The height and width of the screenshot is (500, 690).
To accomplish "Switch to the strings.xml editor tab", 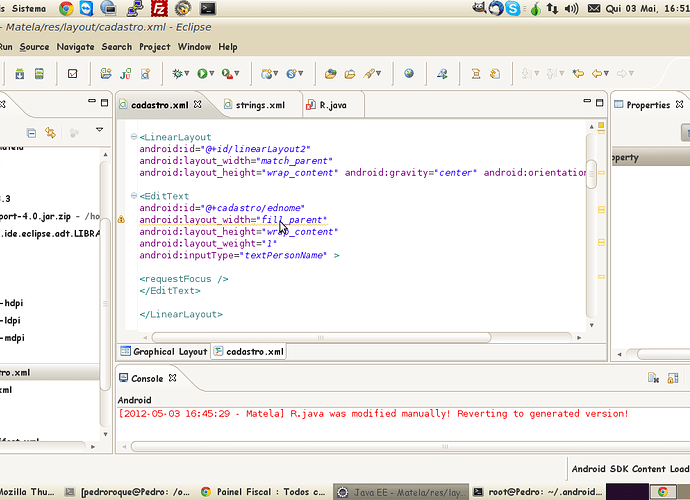I will [x=259, y=104].
